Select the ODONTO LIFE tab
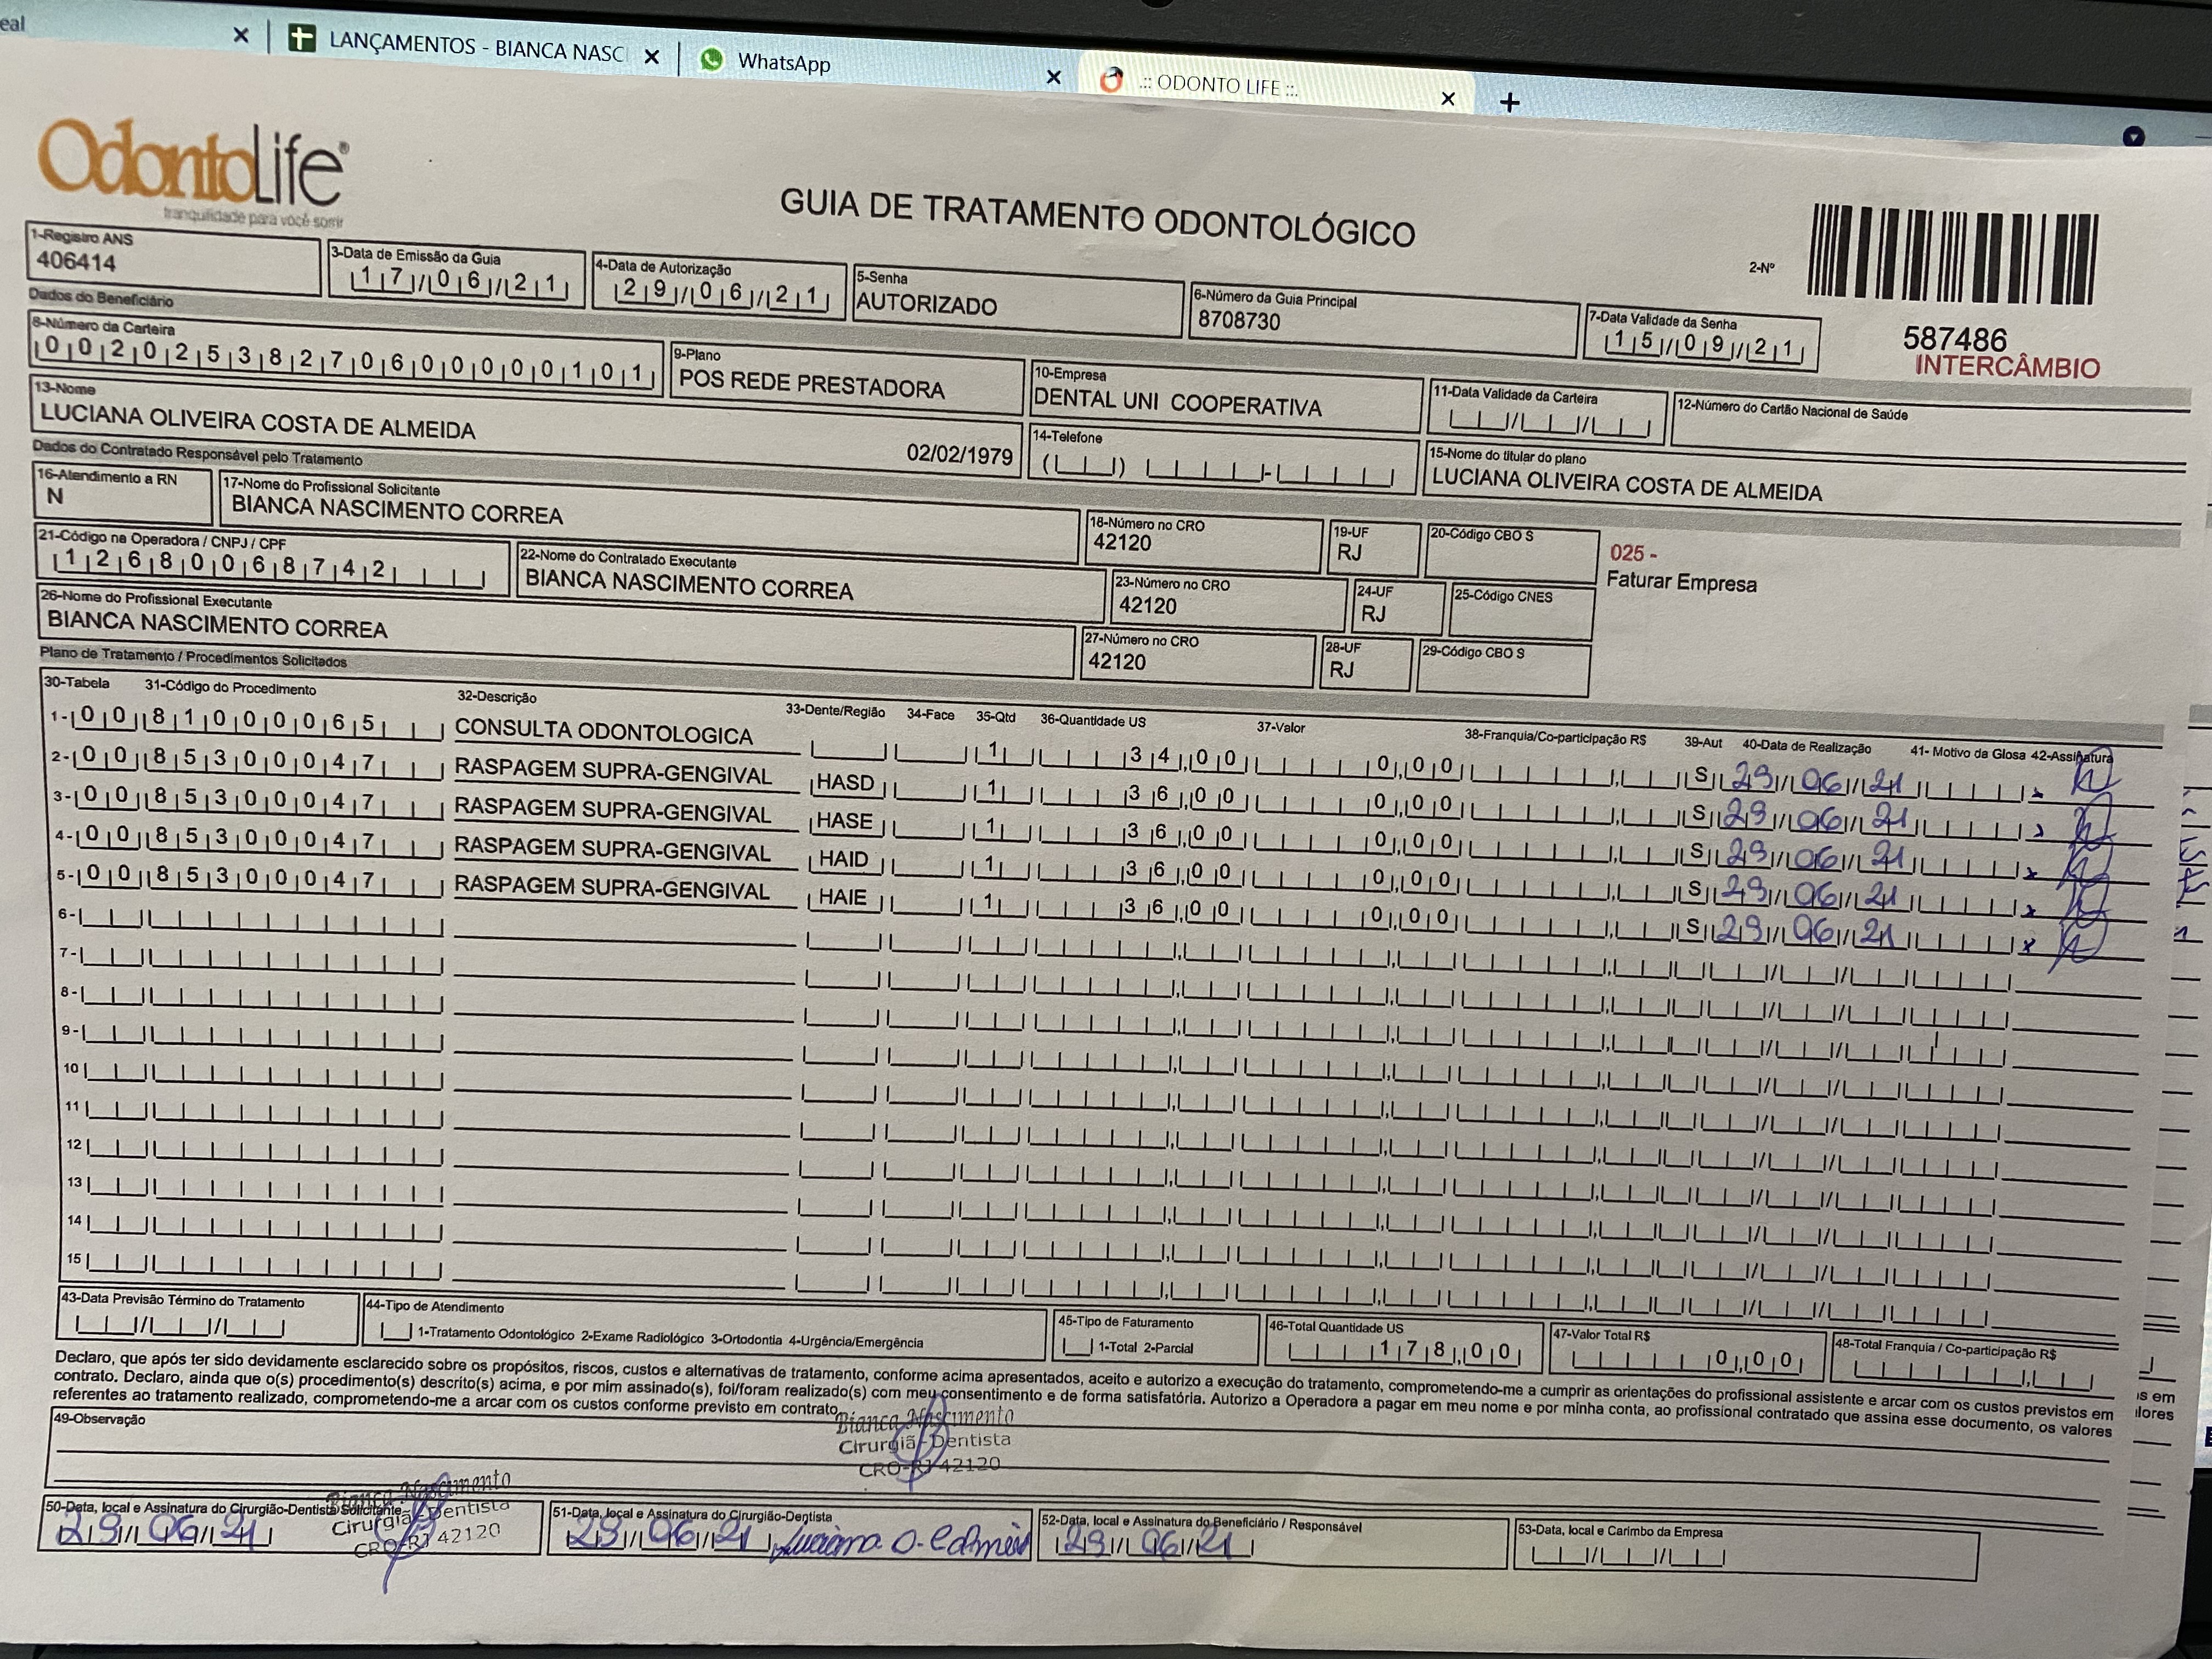This screenshot has height=1659, width=2212. pos(1218,86)
